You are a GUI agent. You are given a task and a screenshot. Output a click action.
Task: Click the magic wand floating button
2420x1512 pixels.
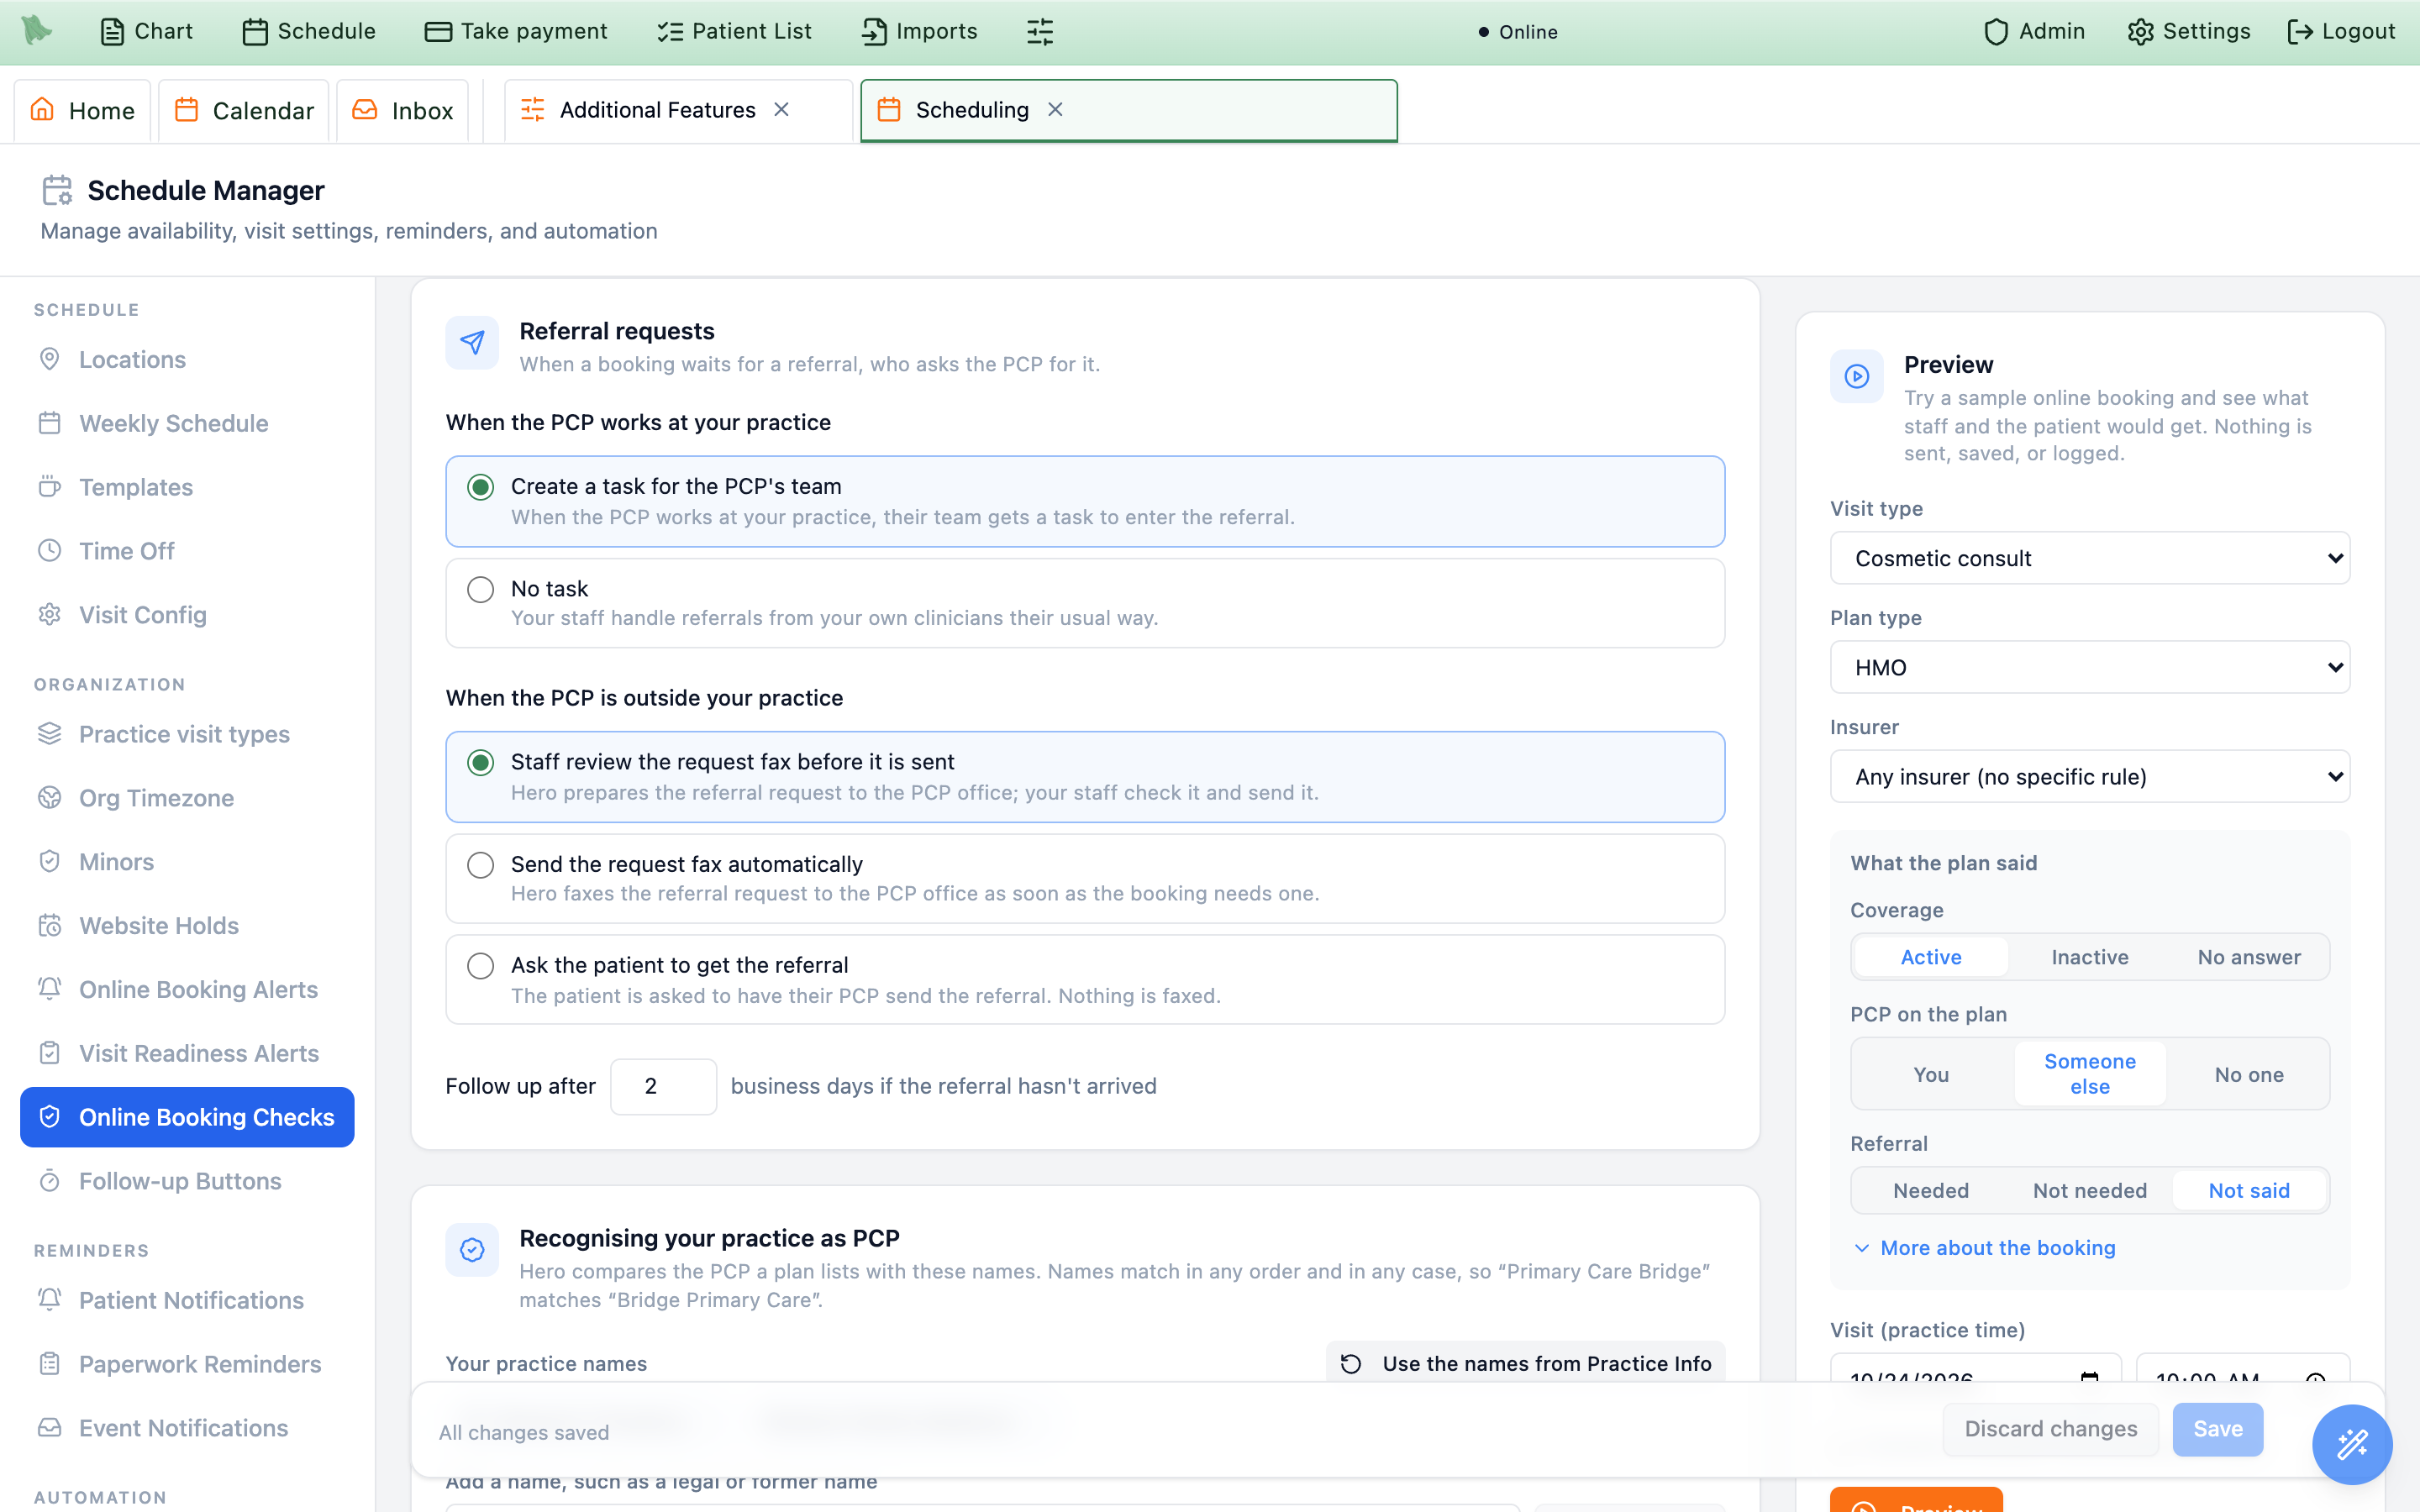[2351, 1444]
